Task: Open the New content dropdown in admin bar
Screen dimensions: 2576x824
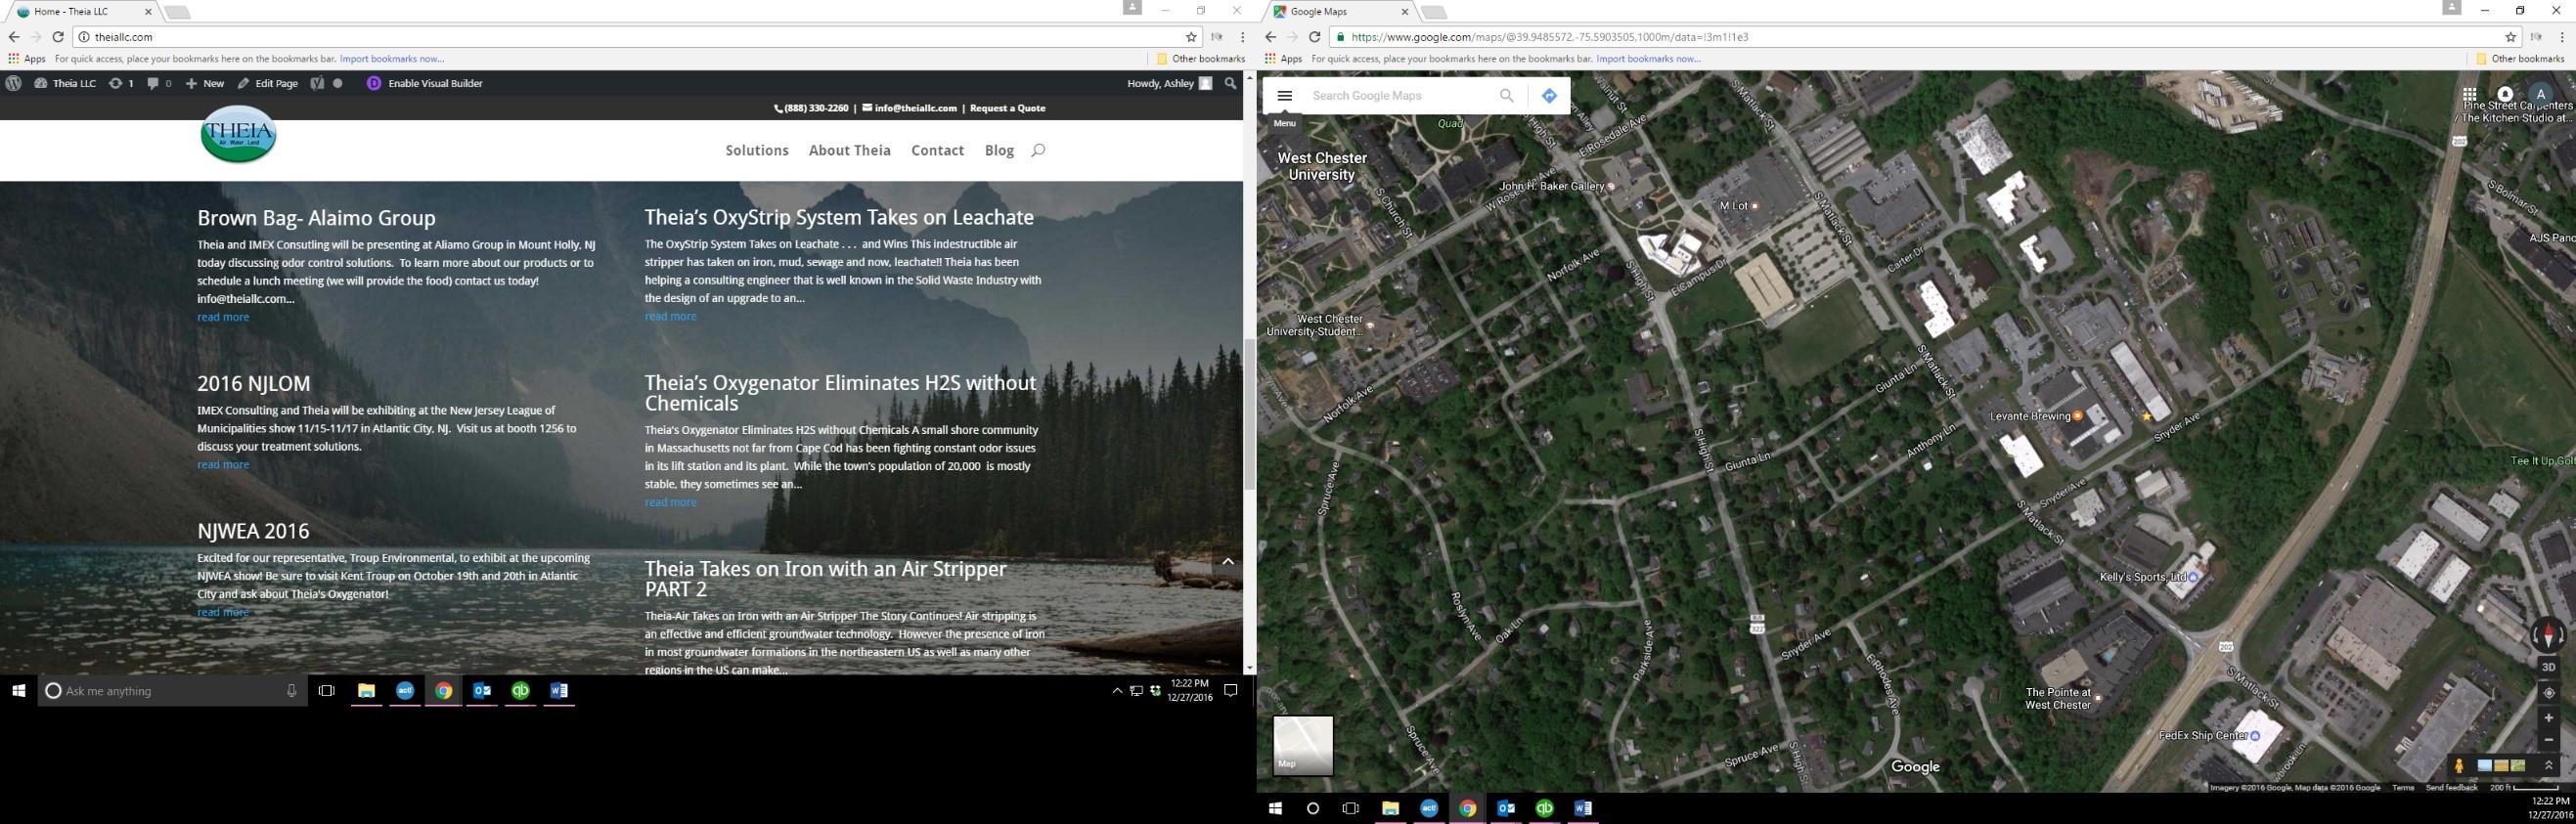Action: click(x=205, y=84)
